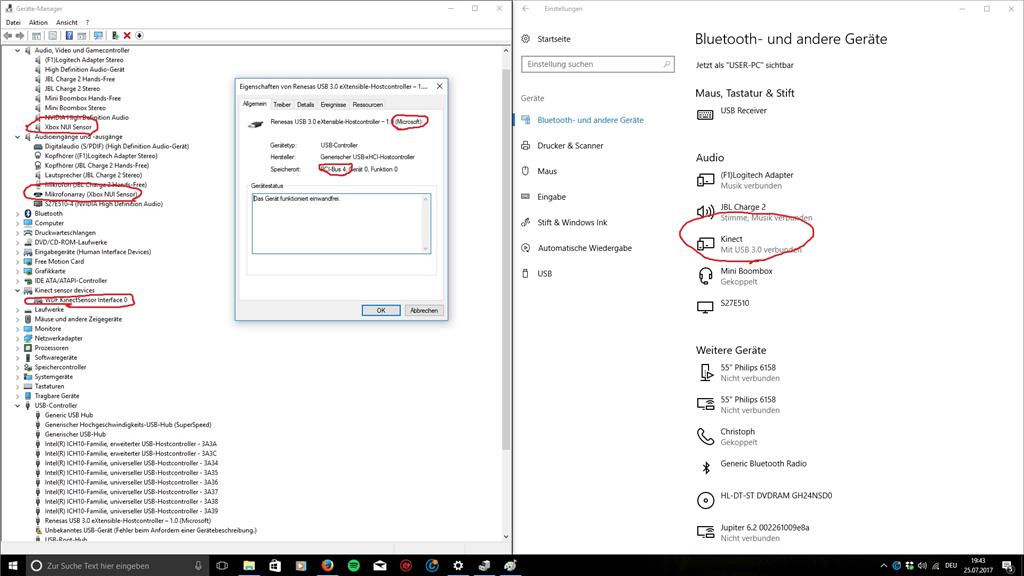Open Firefox from the taskbar
Screen dimensions: 1024x576
click(327, 566)
